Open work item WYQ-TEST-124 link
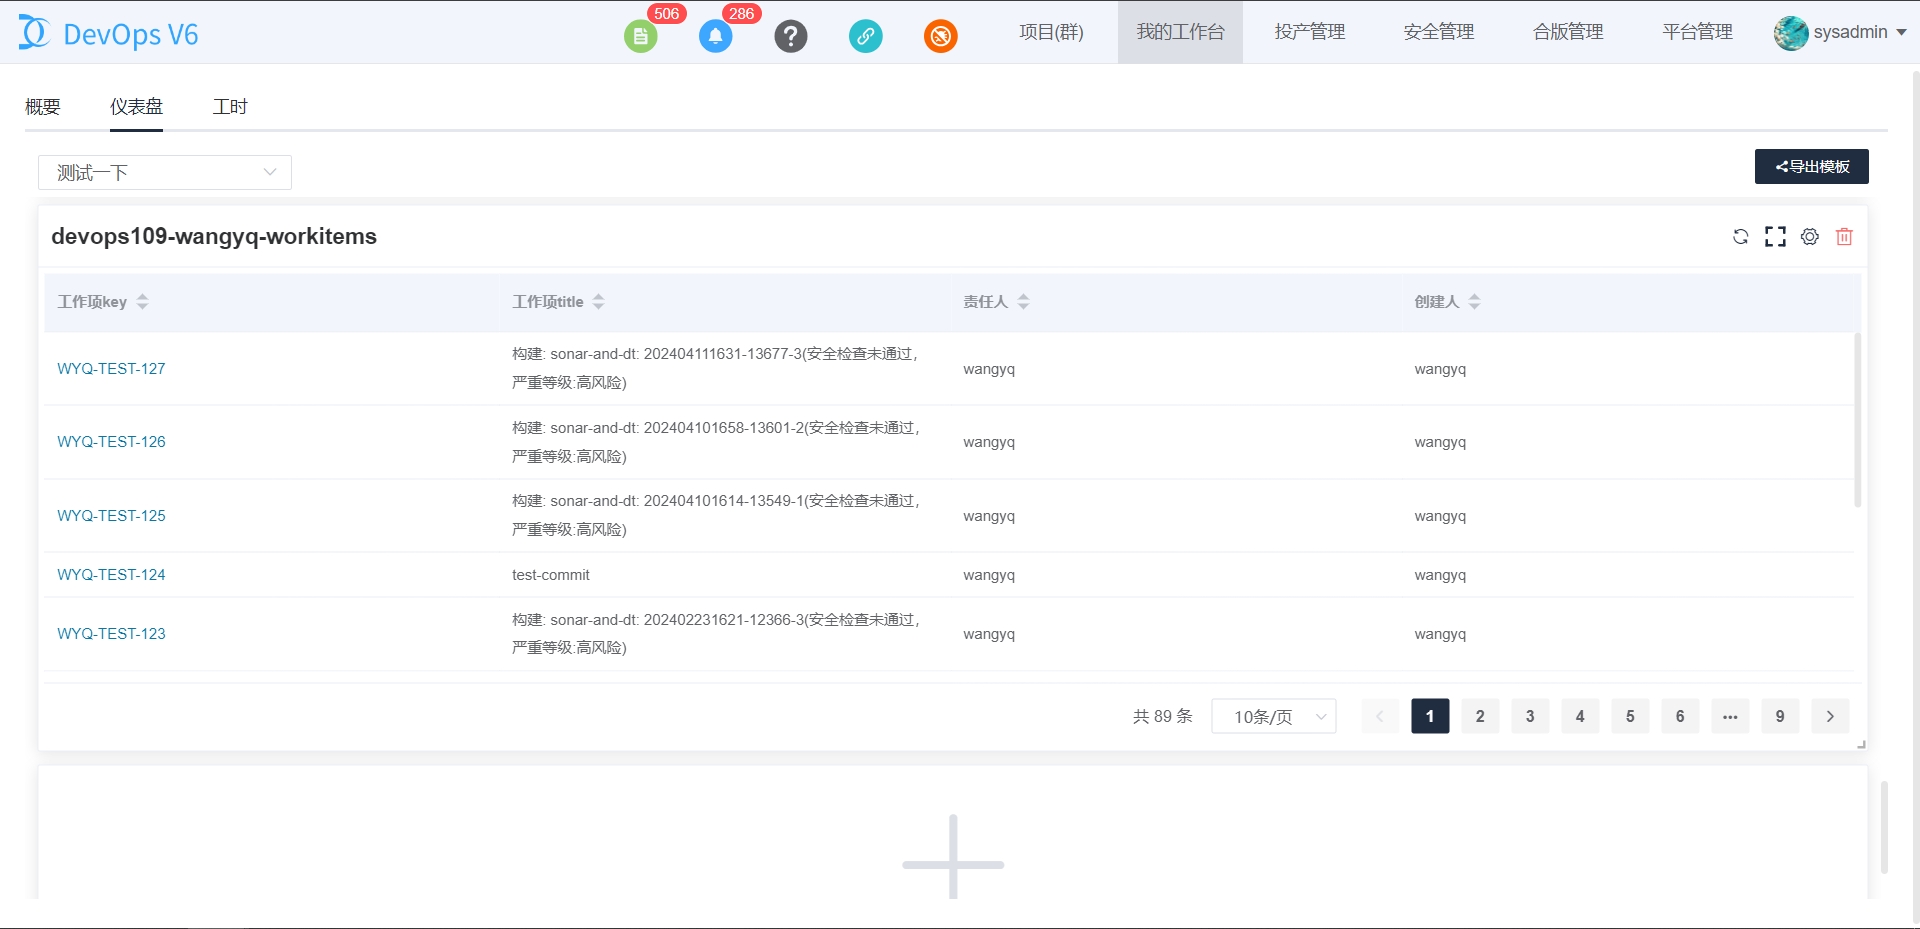This screenshot has width=1920, height=929. tap(111, 575)
